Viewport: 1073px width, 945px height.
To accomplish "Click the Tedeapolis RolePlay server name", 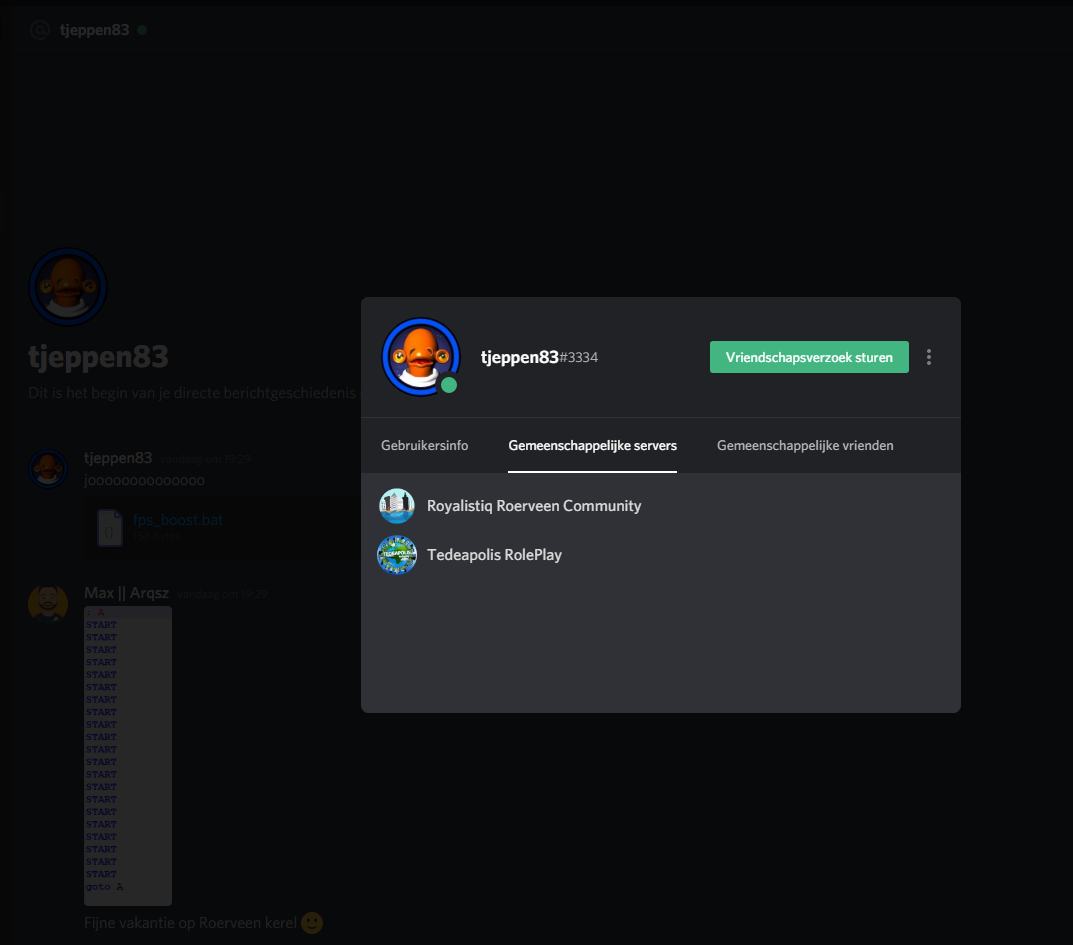I will click(494, 555).
